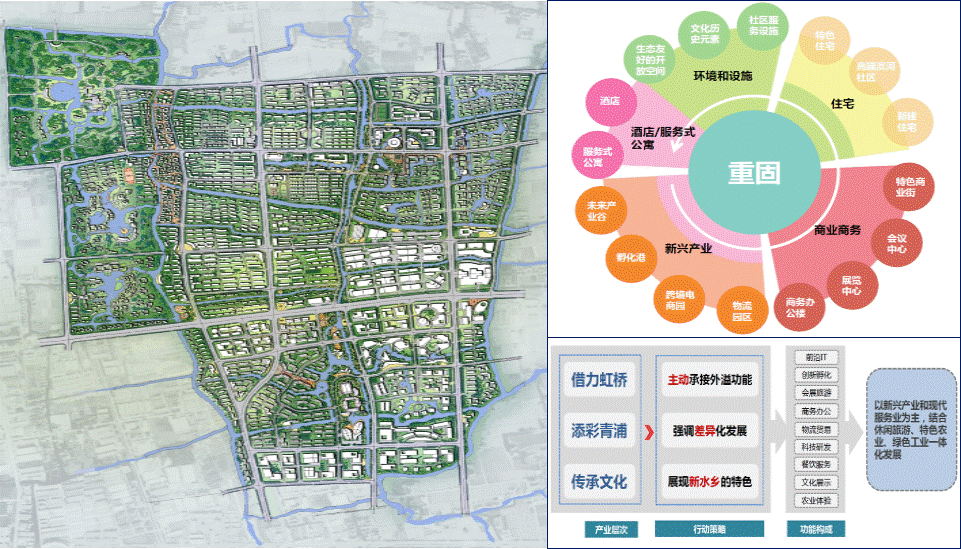Click the red chevron beside 添彩青浦
The width and height of the screenshot is (961, 549).
pos(647,432)
